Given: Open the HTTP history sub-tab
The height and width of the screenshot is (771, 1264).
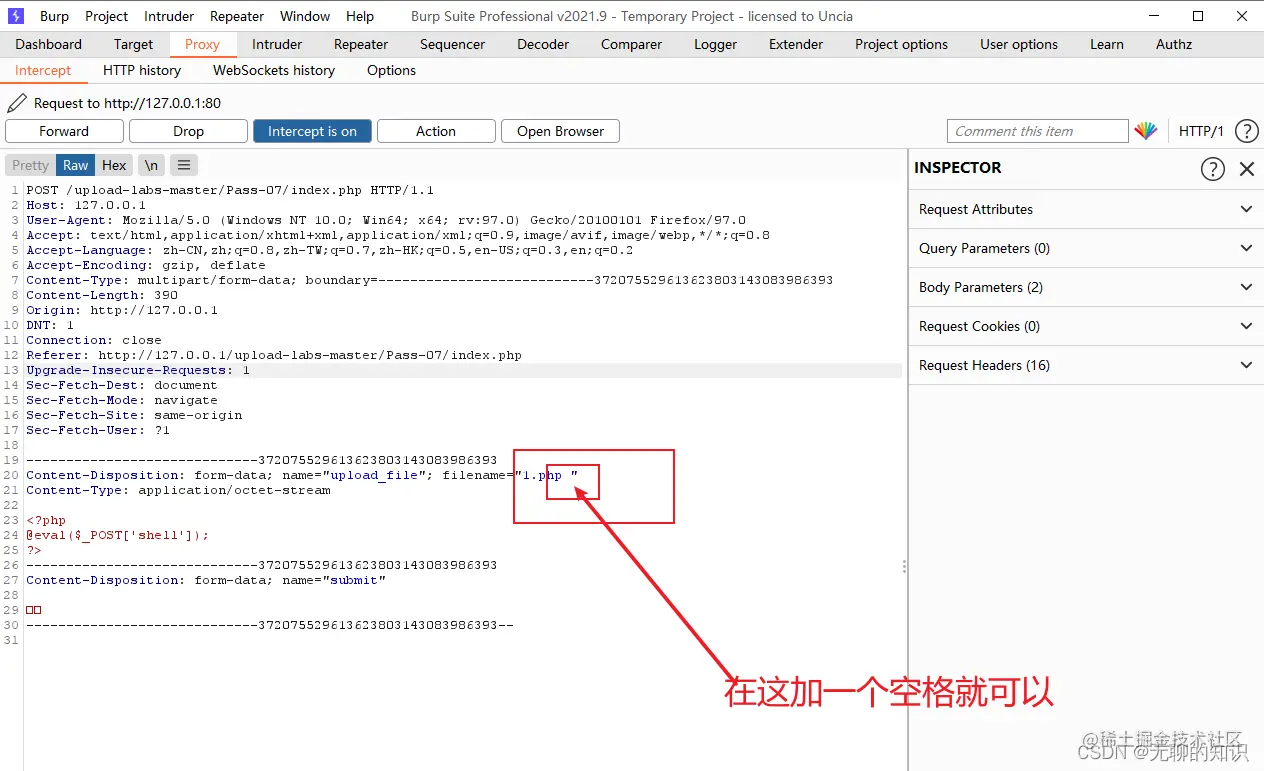Looking at the screenshot, I should click(142, 70).
